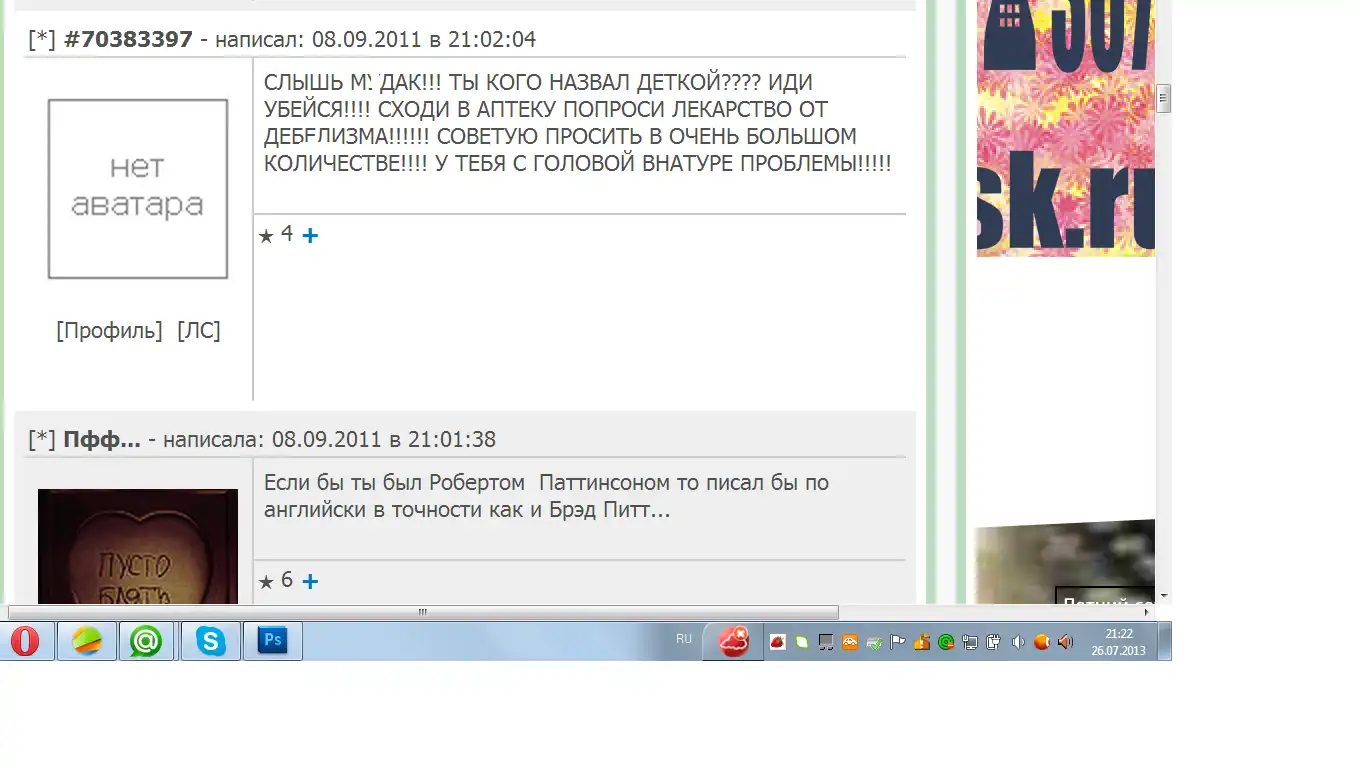Image resolution: width=1360 pixels, height=768 pixels.
Task: Upvote the Robert Pattinson comment rated 6
Action: (x=310, y=582)
